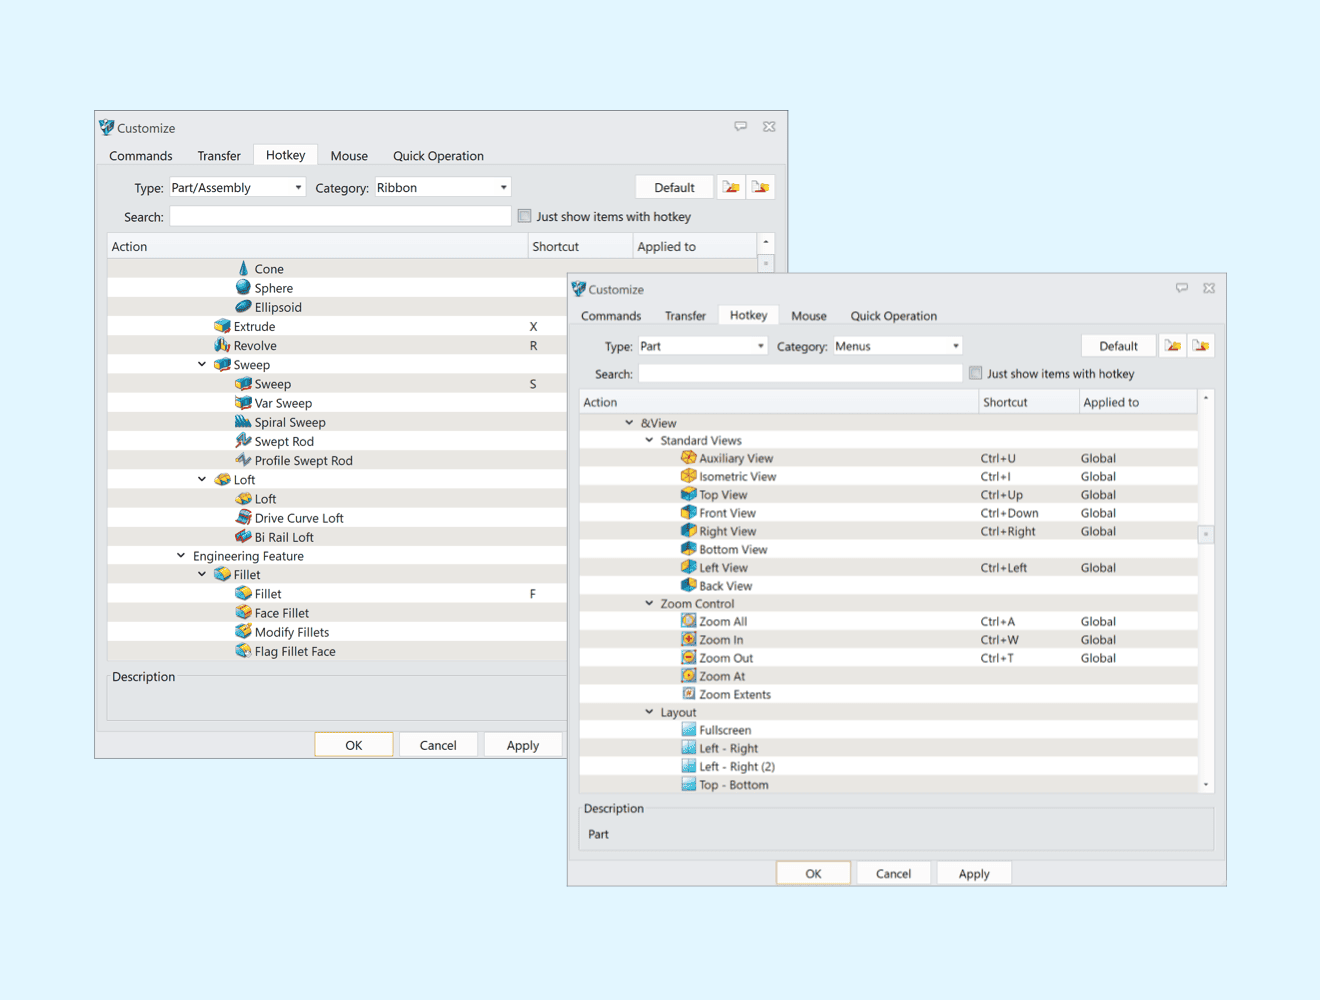Click Apply in the back dialog
Screen dimensions: 1320x1000
click(x=523, y=744)
